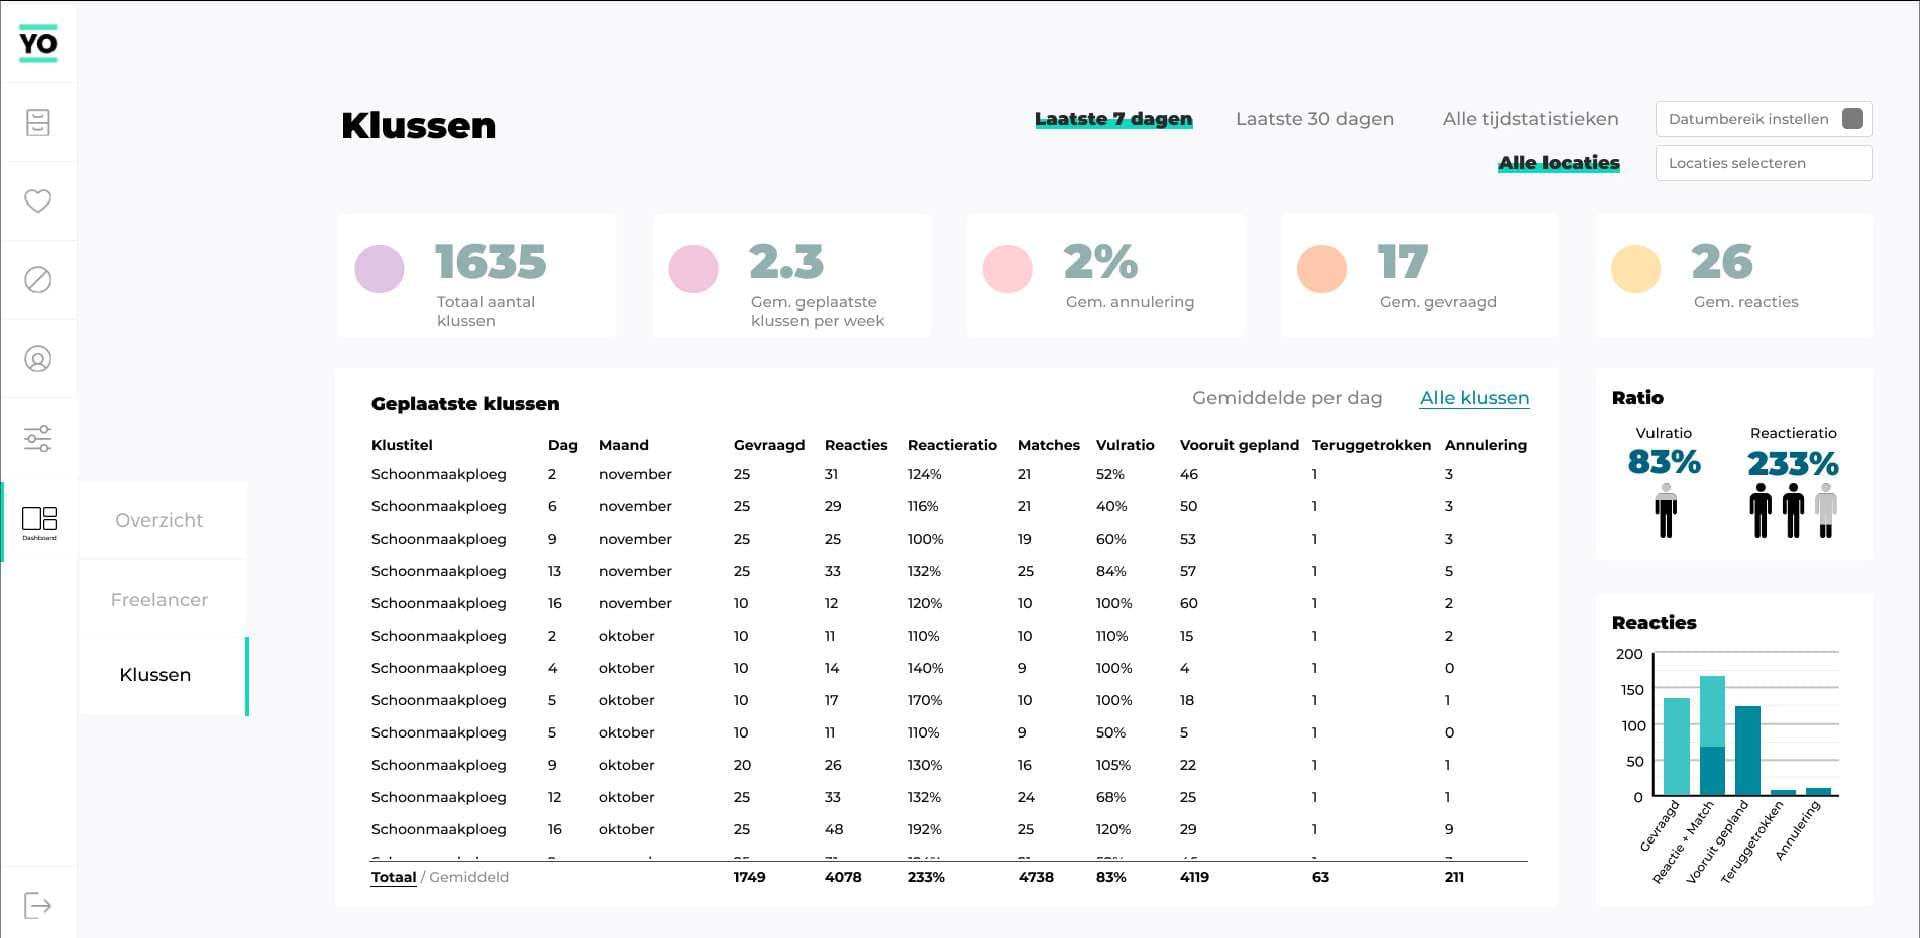Open the archive drawer sidebar icon
The width and height of the screenshot is (1920, 938).
click(x=38, y=122)
